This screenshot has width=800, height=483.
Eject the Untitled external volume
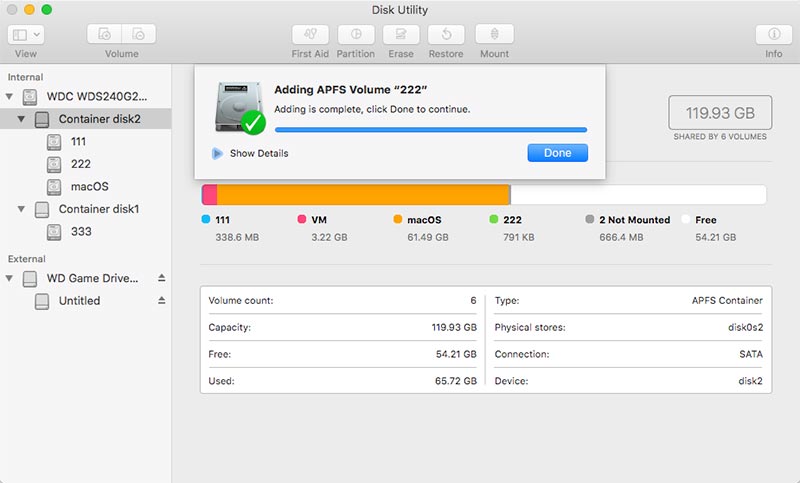pyautogui.click(x=161, y=301)
